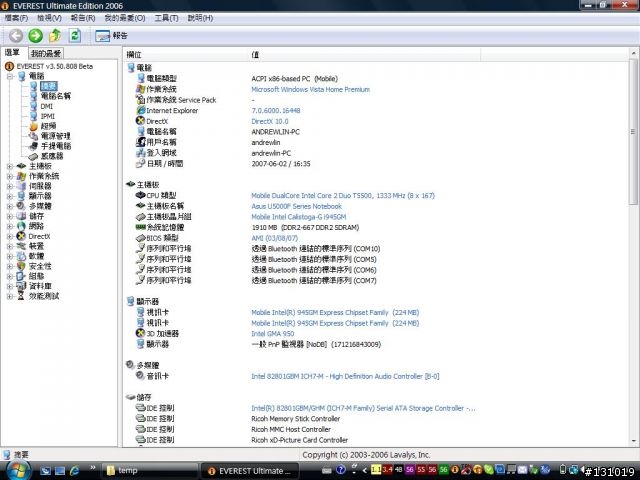Select the 軟體 software tree node
The height and width of the screenshot is (480, 640).
(x=36, y=256)
